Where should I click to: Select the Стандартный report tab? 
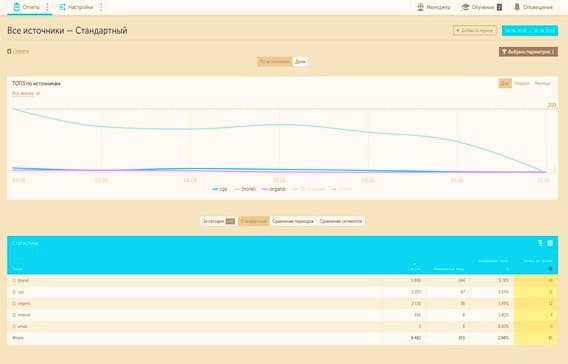(254, 221)
